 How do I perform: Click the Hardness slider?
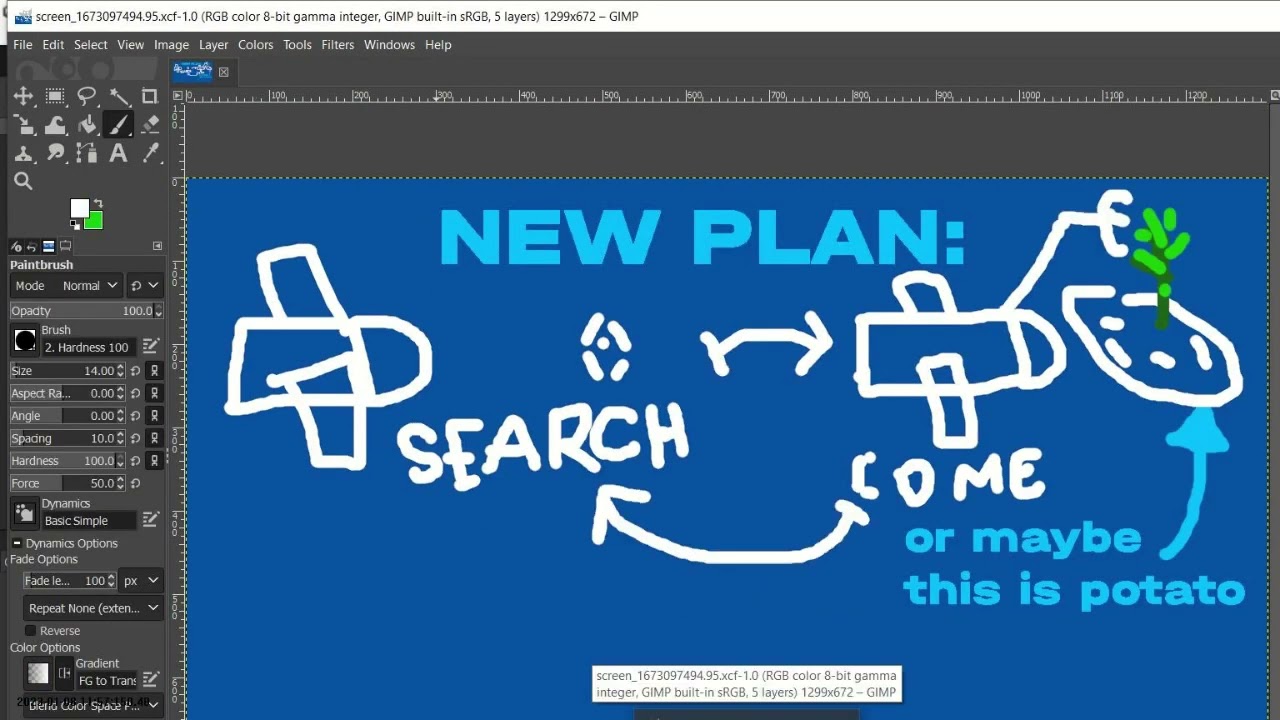tap(62, 461)
